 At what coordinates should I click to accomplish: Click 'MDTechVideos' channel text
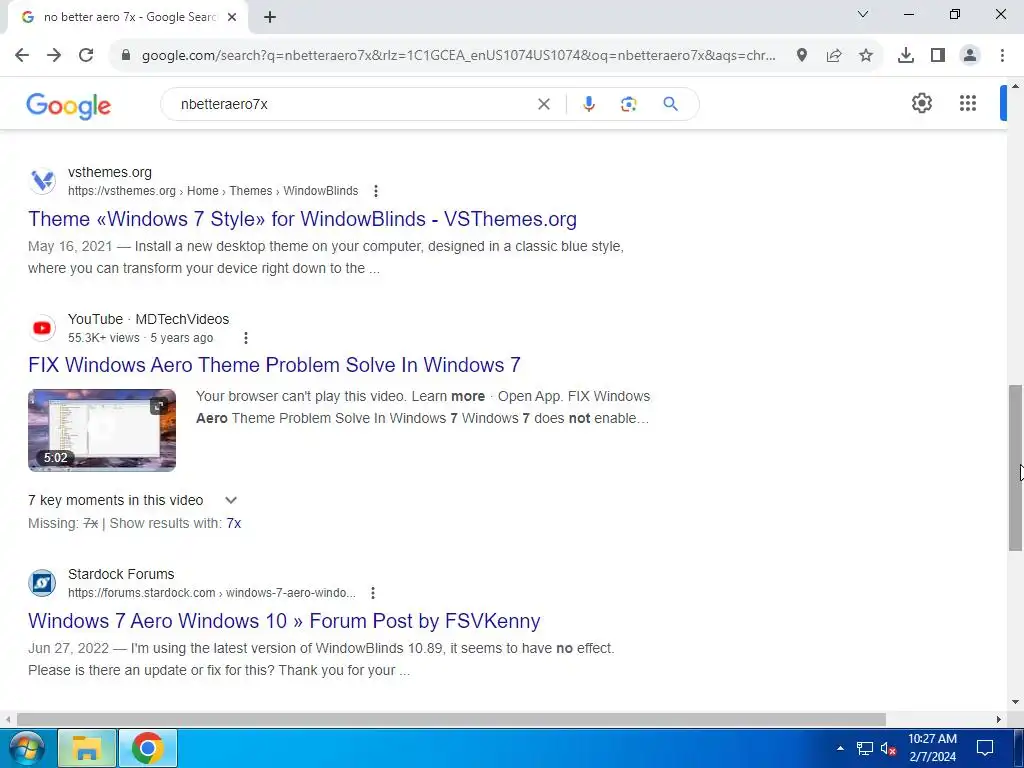coord(182,319)
